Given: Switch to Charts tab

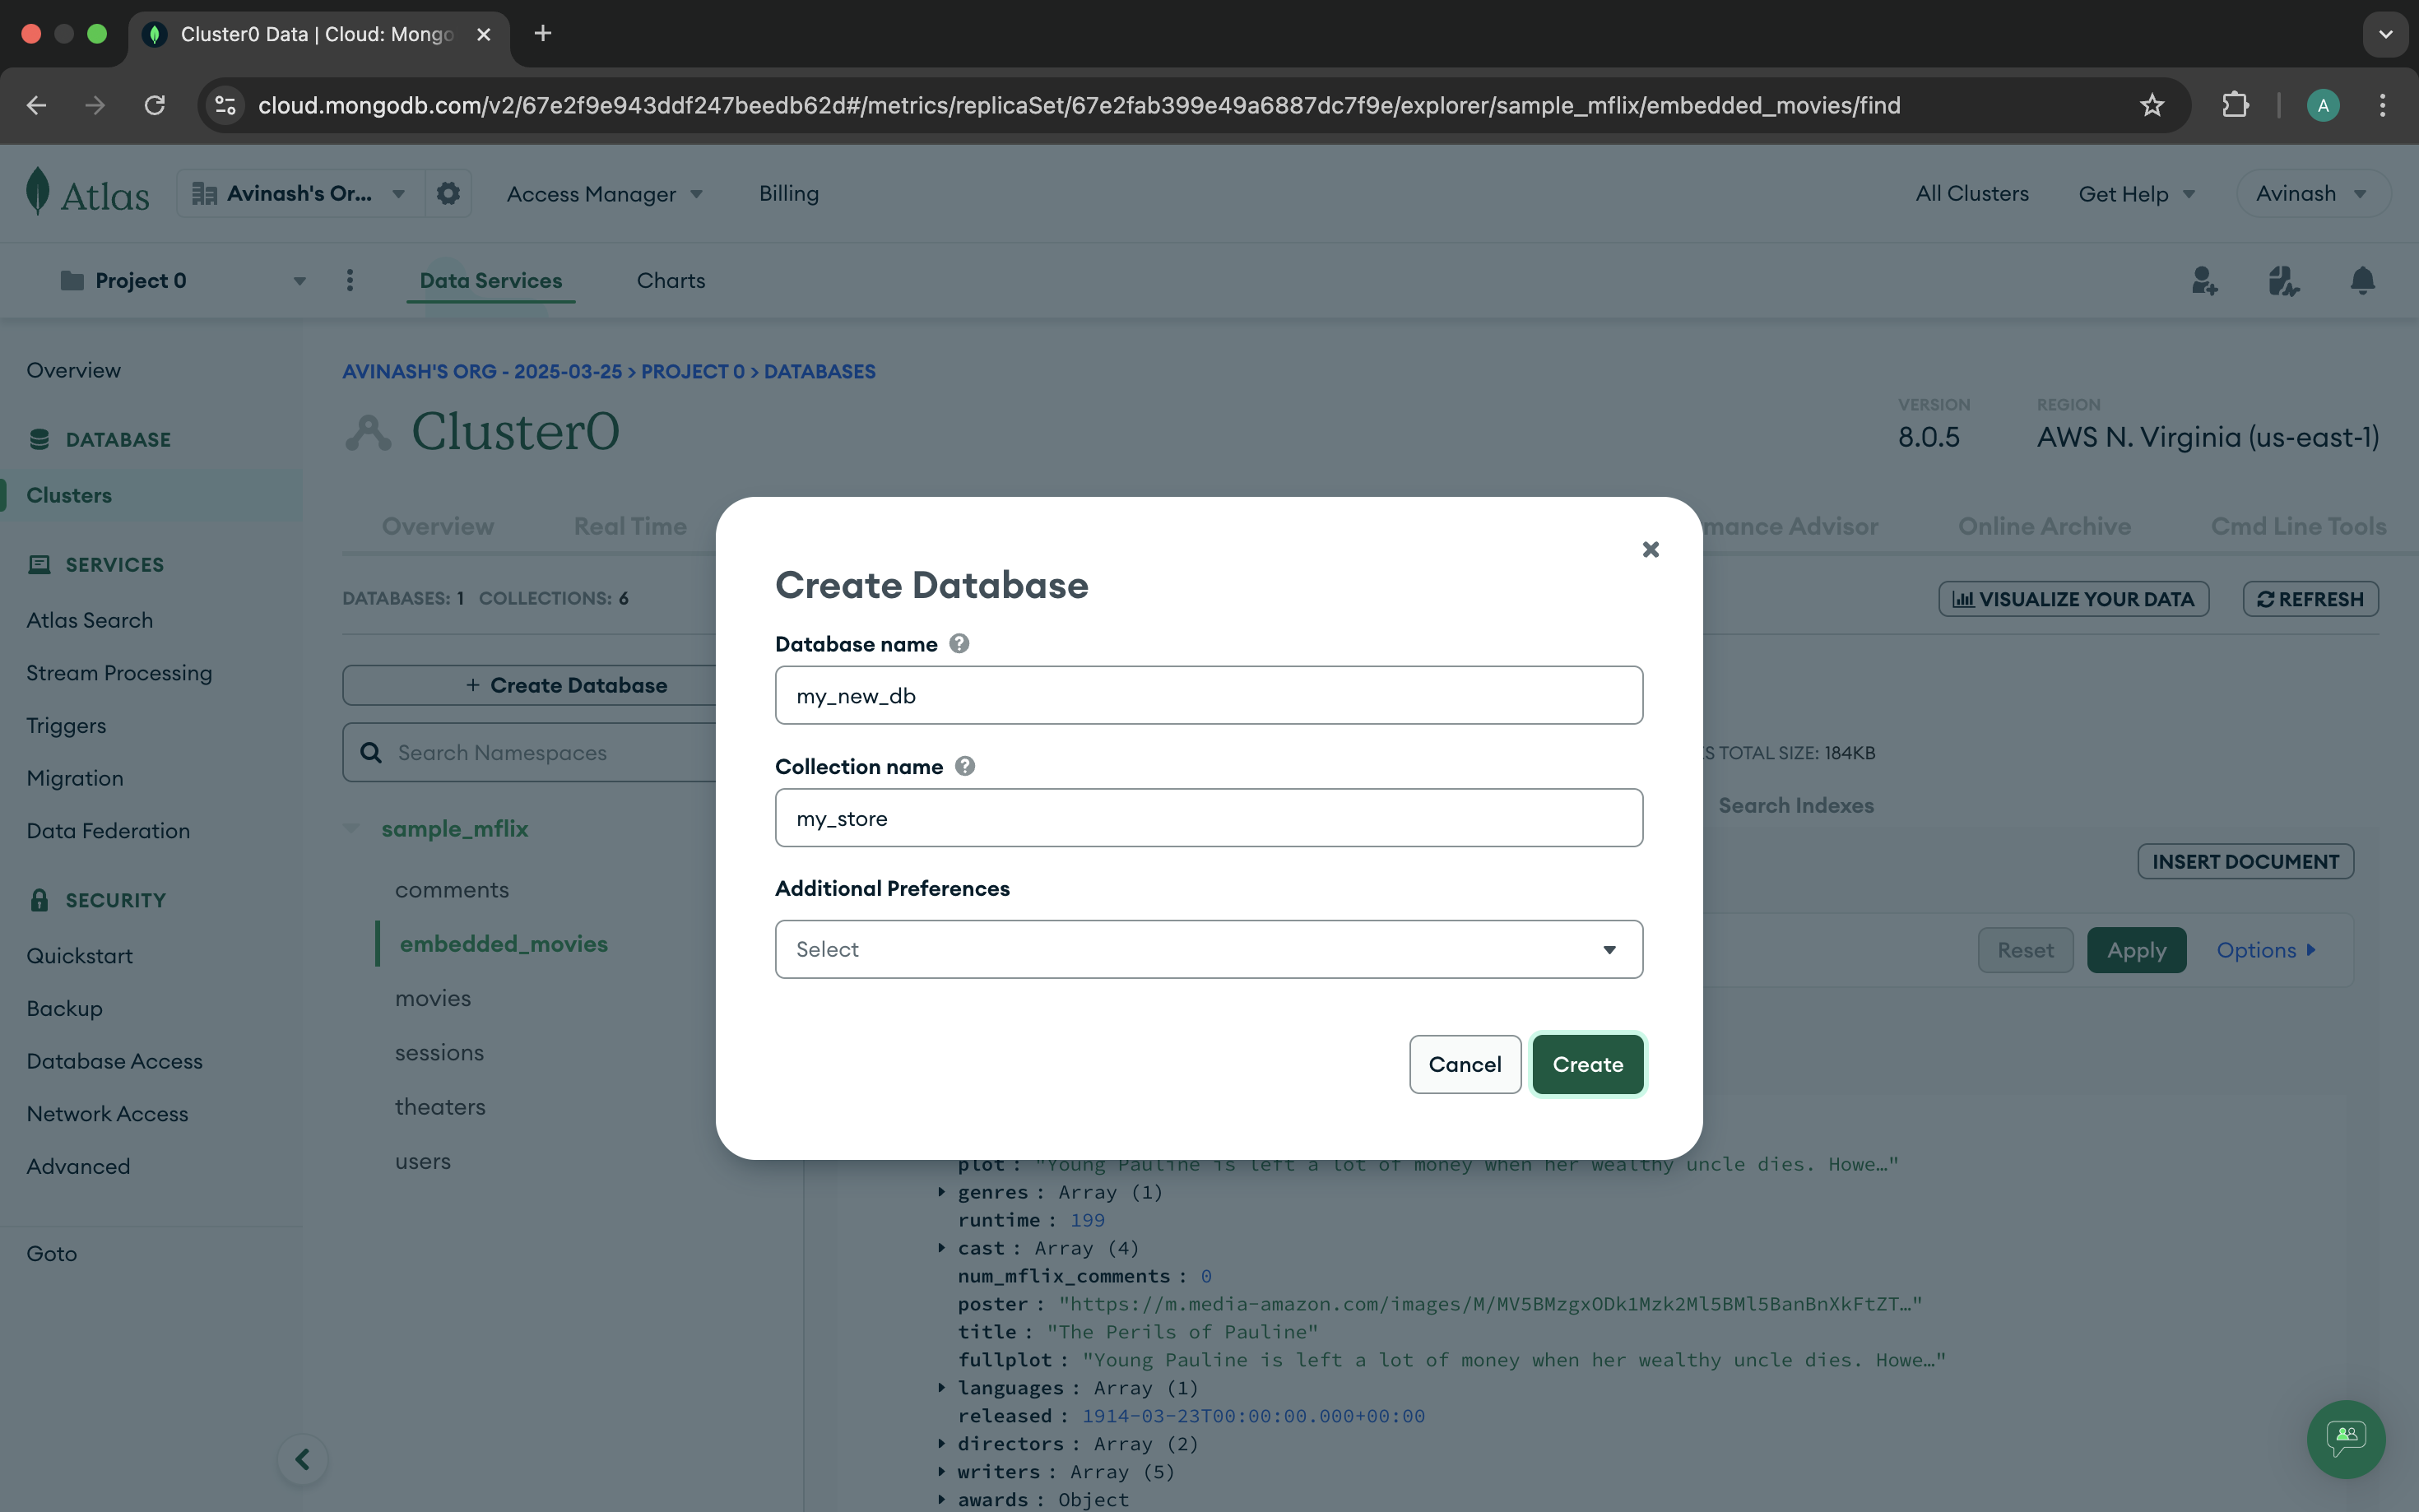Looking at the screenshot, I should pyautogui.click(x=671, y=281).
